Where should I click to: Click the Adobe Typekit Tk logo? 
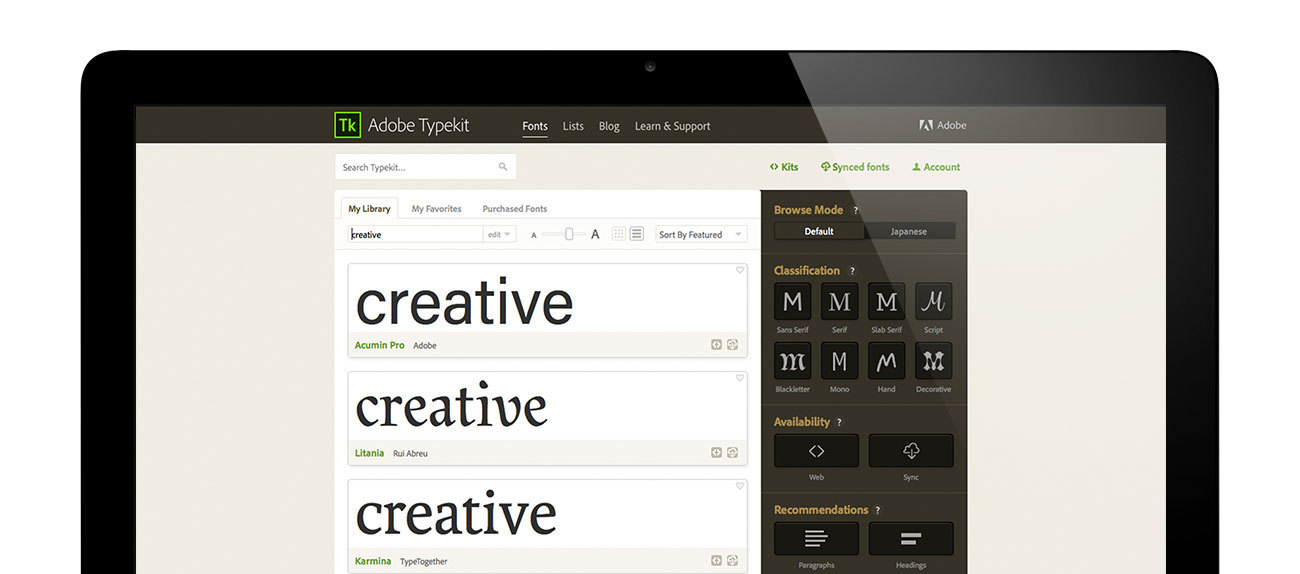tap(347, 125)
